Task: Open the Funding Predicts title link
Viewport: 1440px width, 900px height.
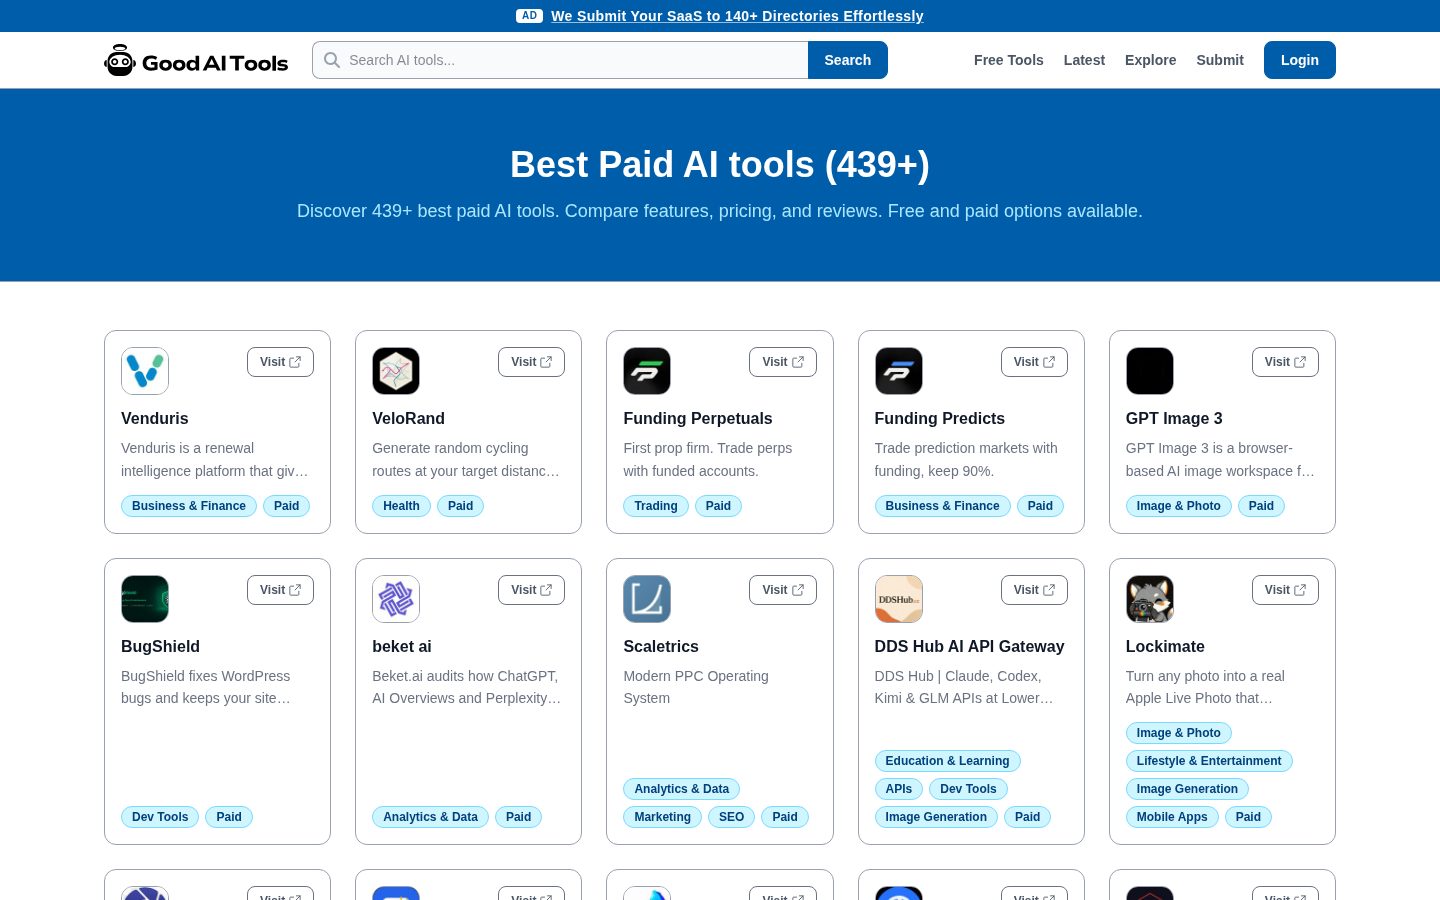Action: click(x=940, y=418)
